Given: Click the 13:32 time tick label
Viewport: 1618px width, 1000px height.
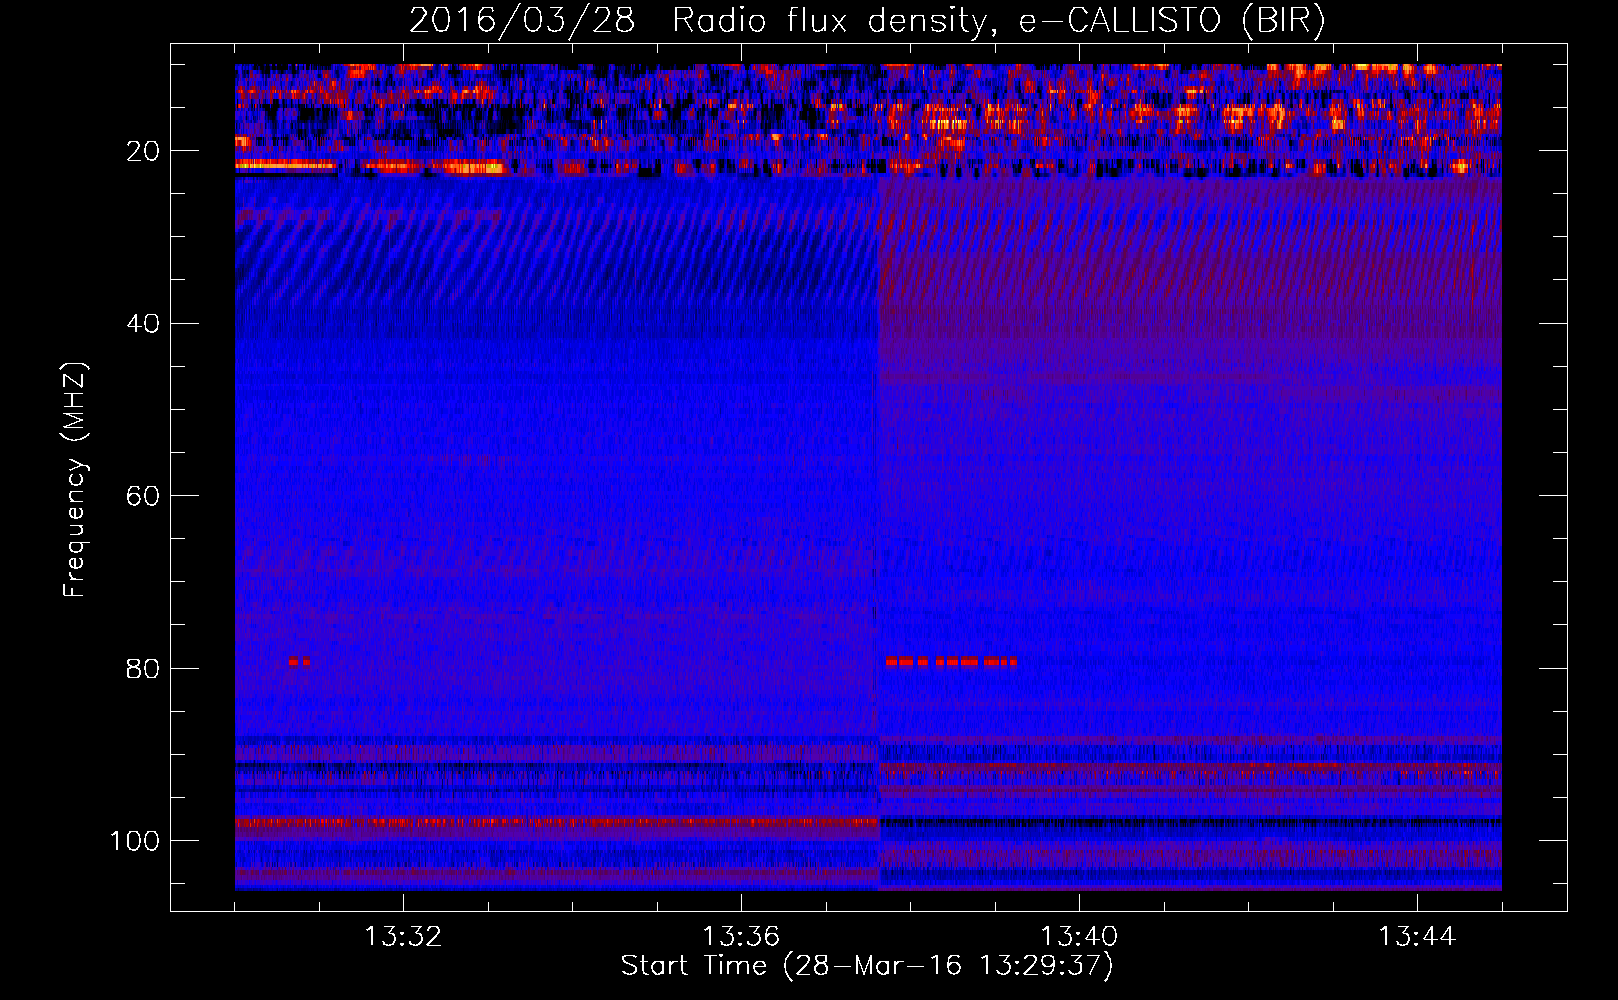Looking at the screenshot, I should (x=403, y=937).
